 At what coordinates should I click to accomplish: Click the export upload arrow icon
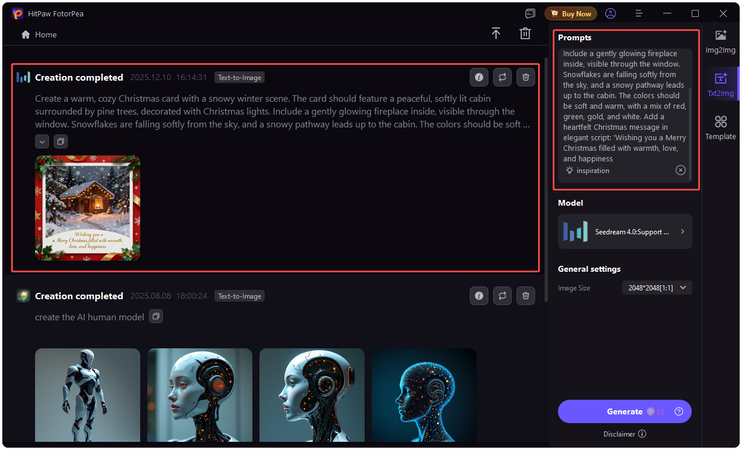[x=495, y=34]
